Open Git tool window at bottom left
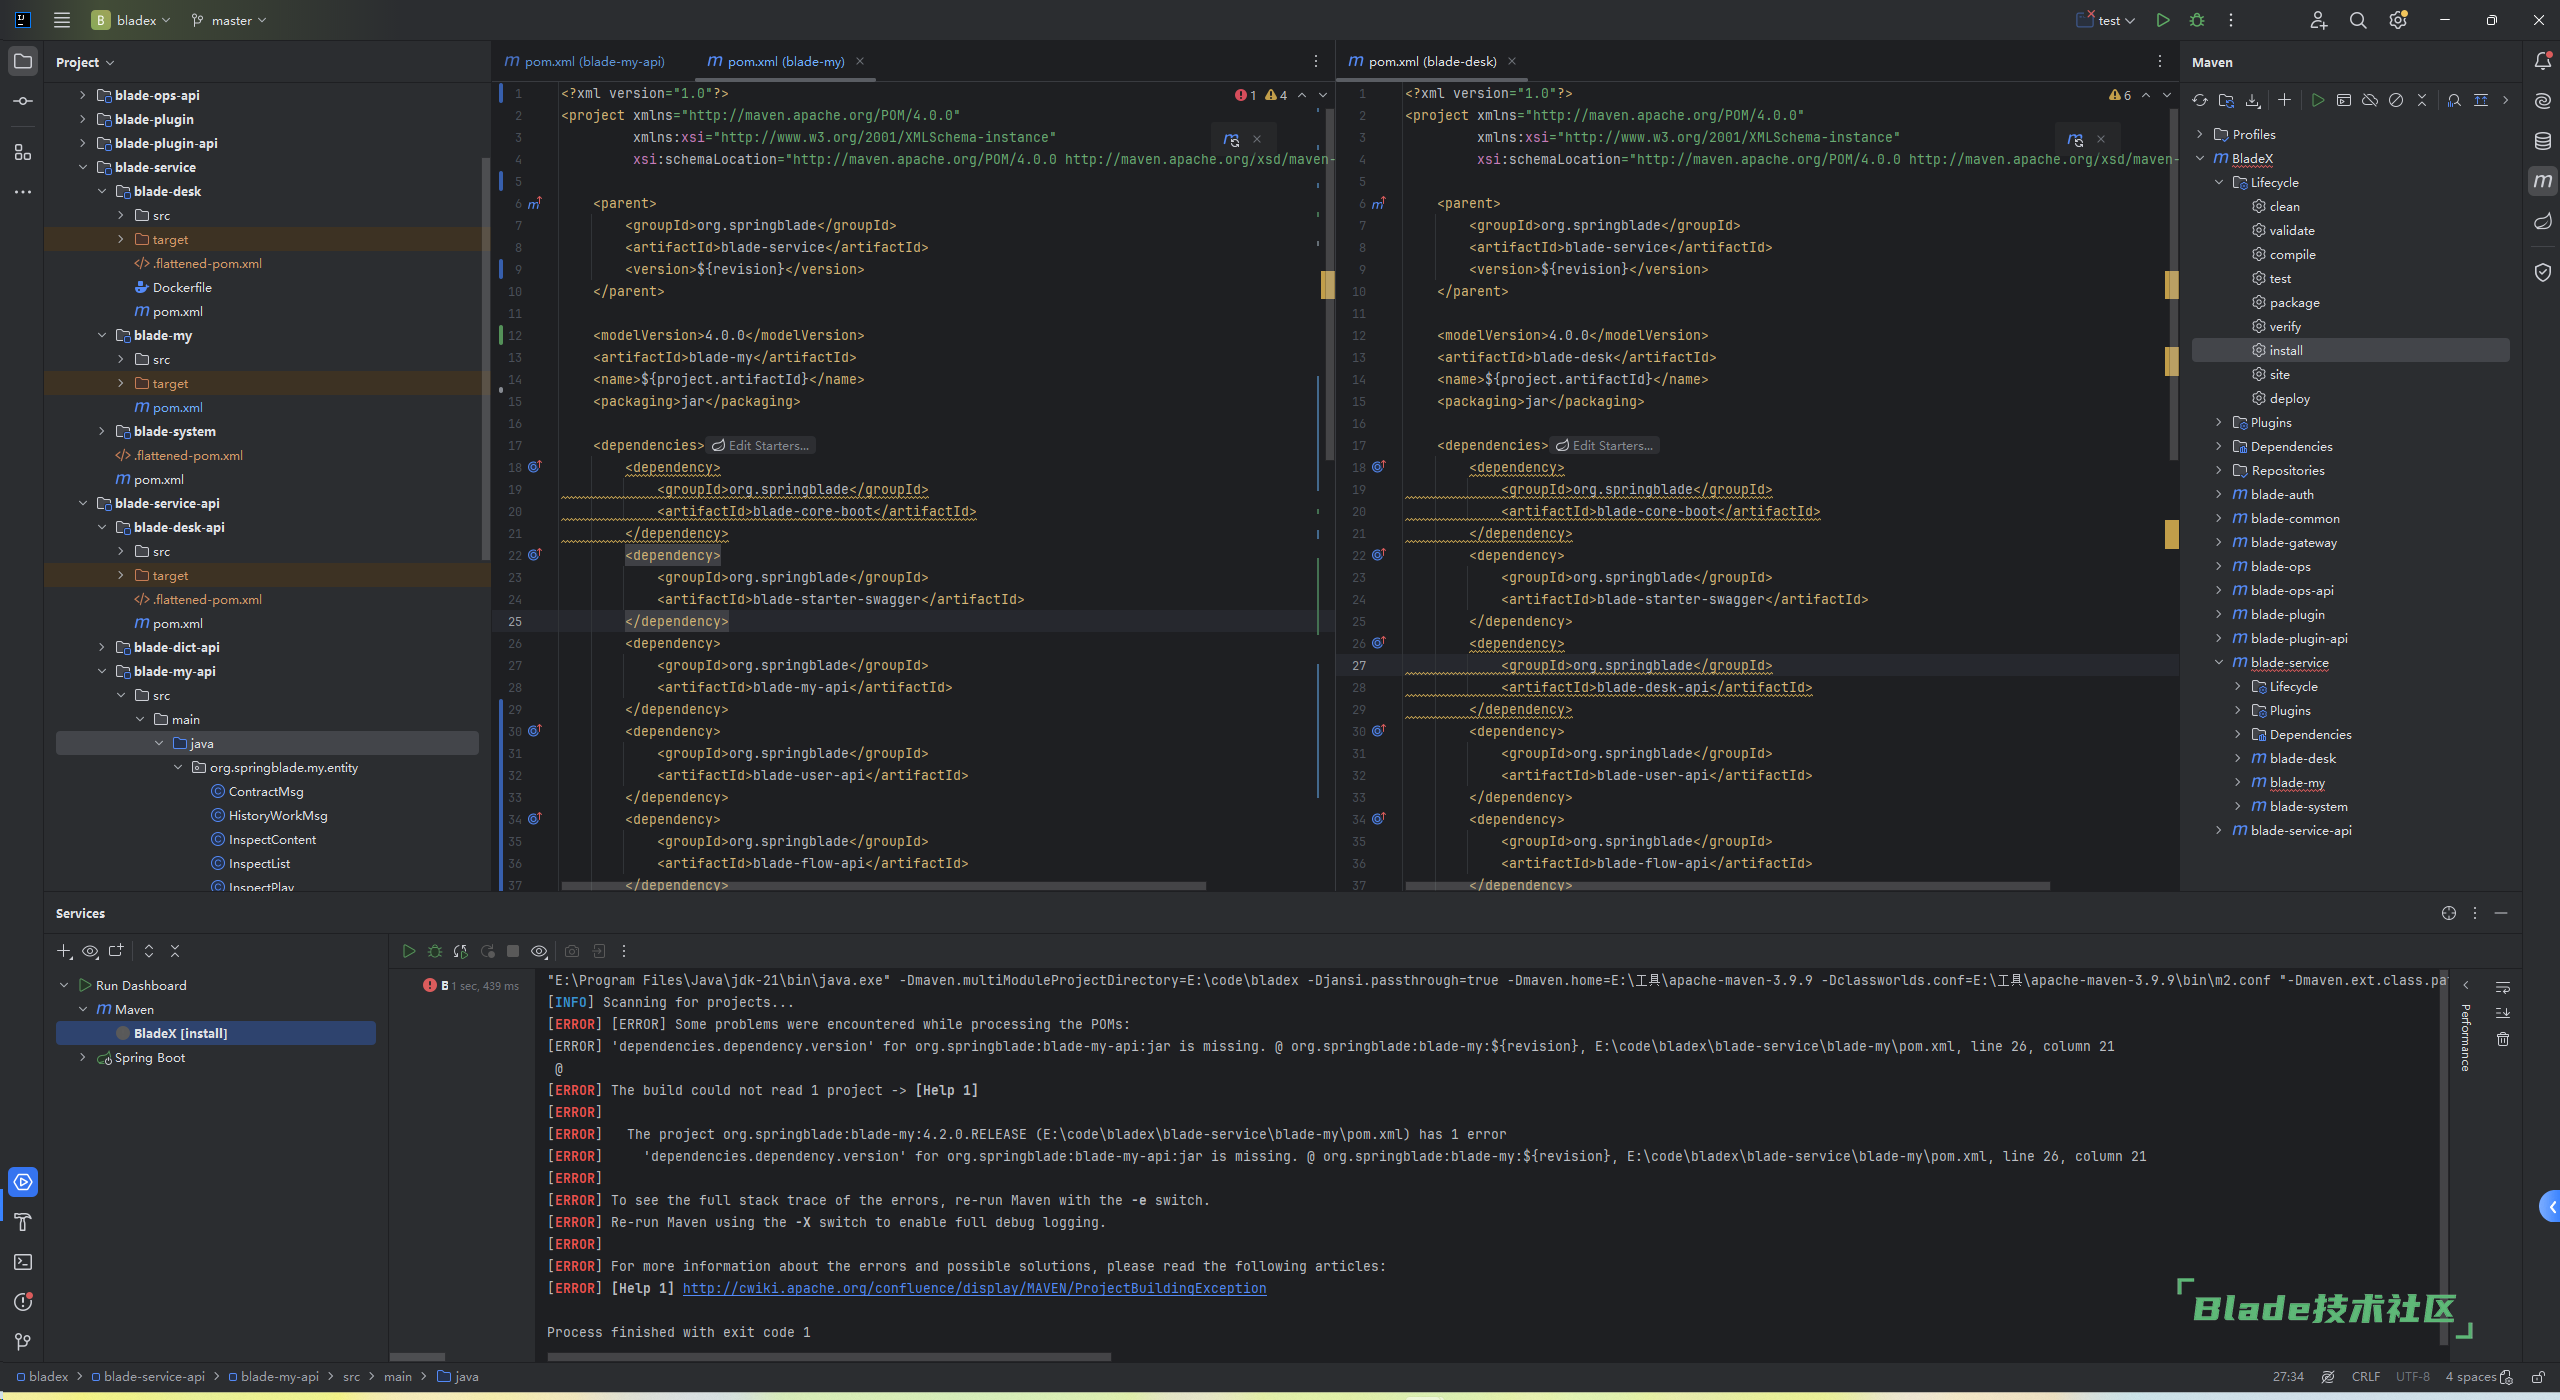2560x1400 pixels. (23, 1342)
